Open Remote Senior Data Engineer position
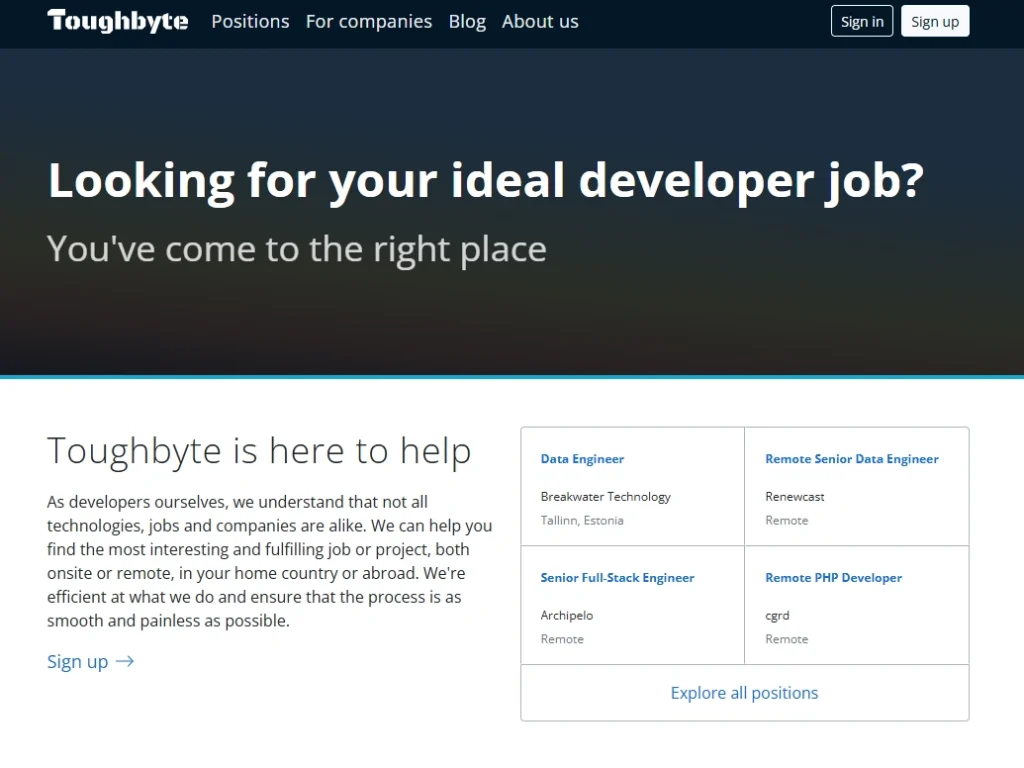This screenshot has height=768, width=1024. pos(852,459)
